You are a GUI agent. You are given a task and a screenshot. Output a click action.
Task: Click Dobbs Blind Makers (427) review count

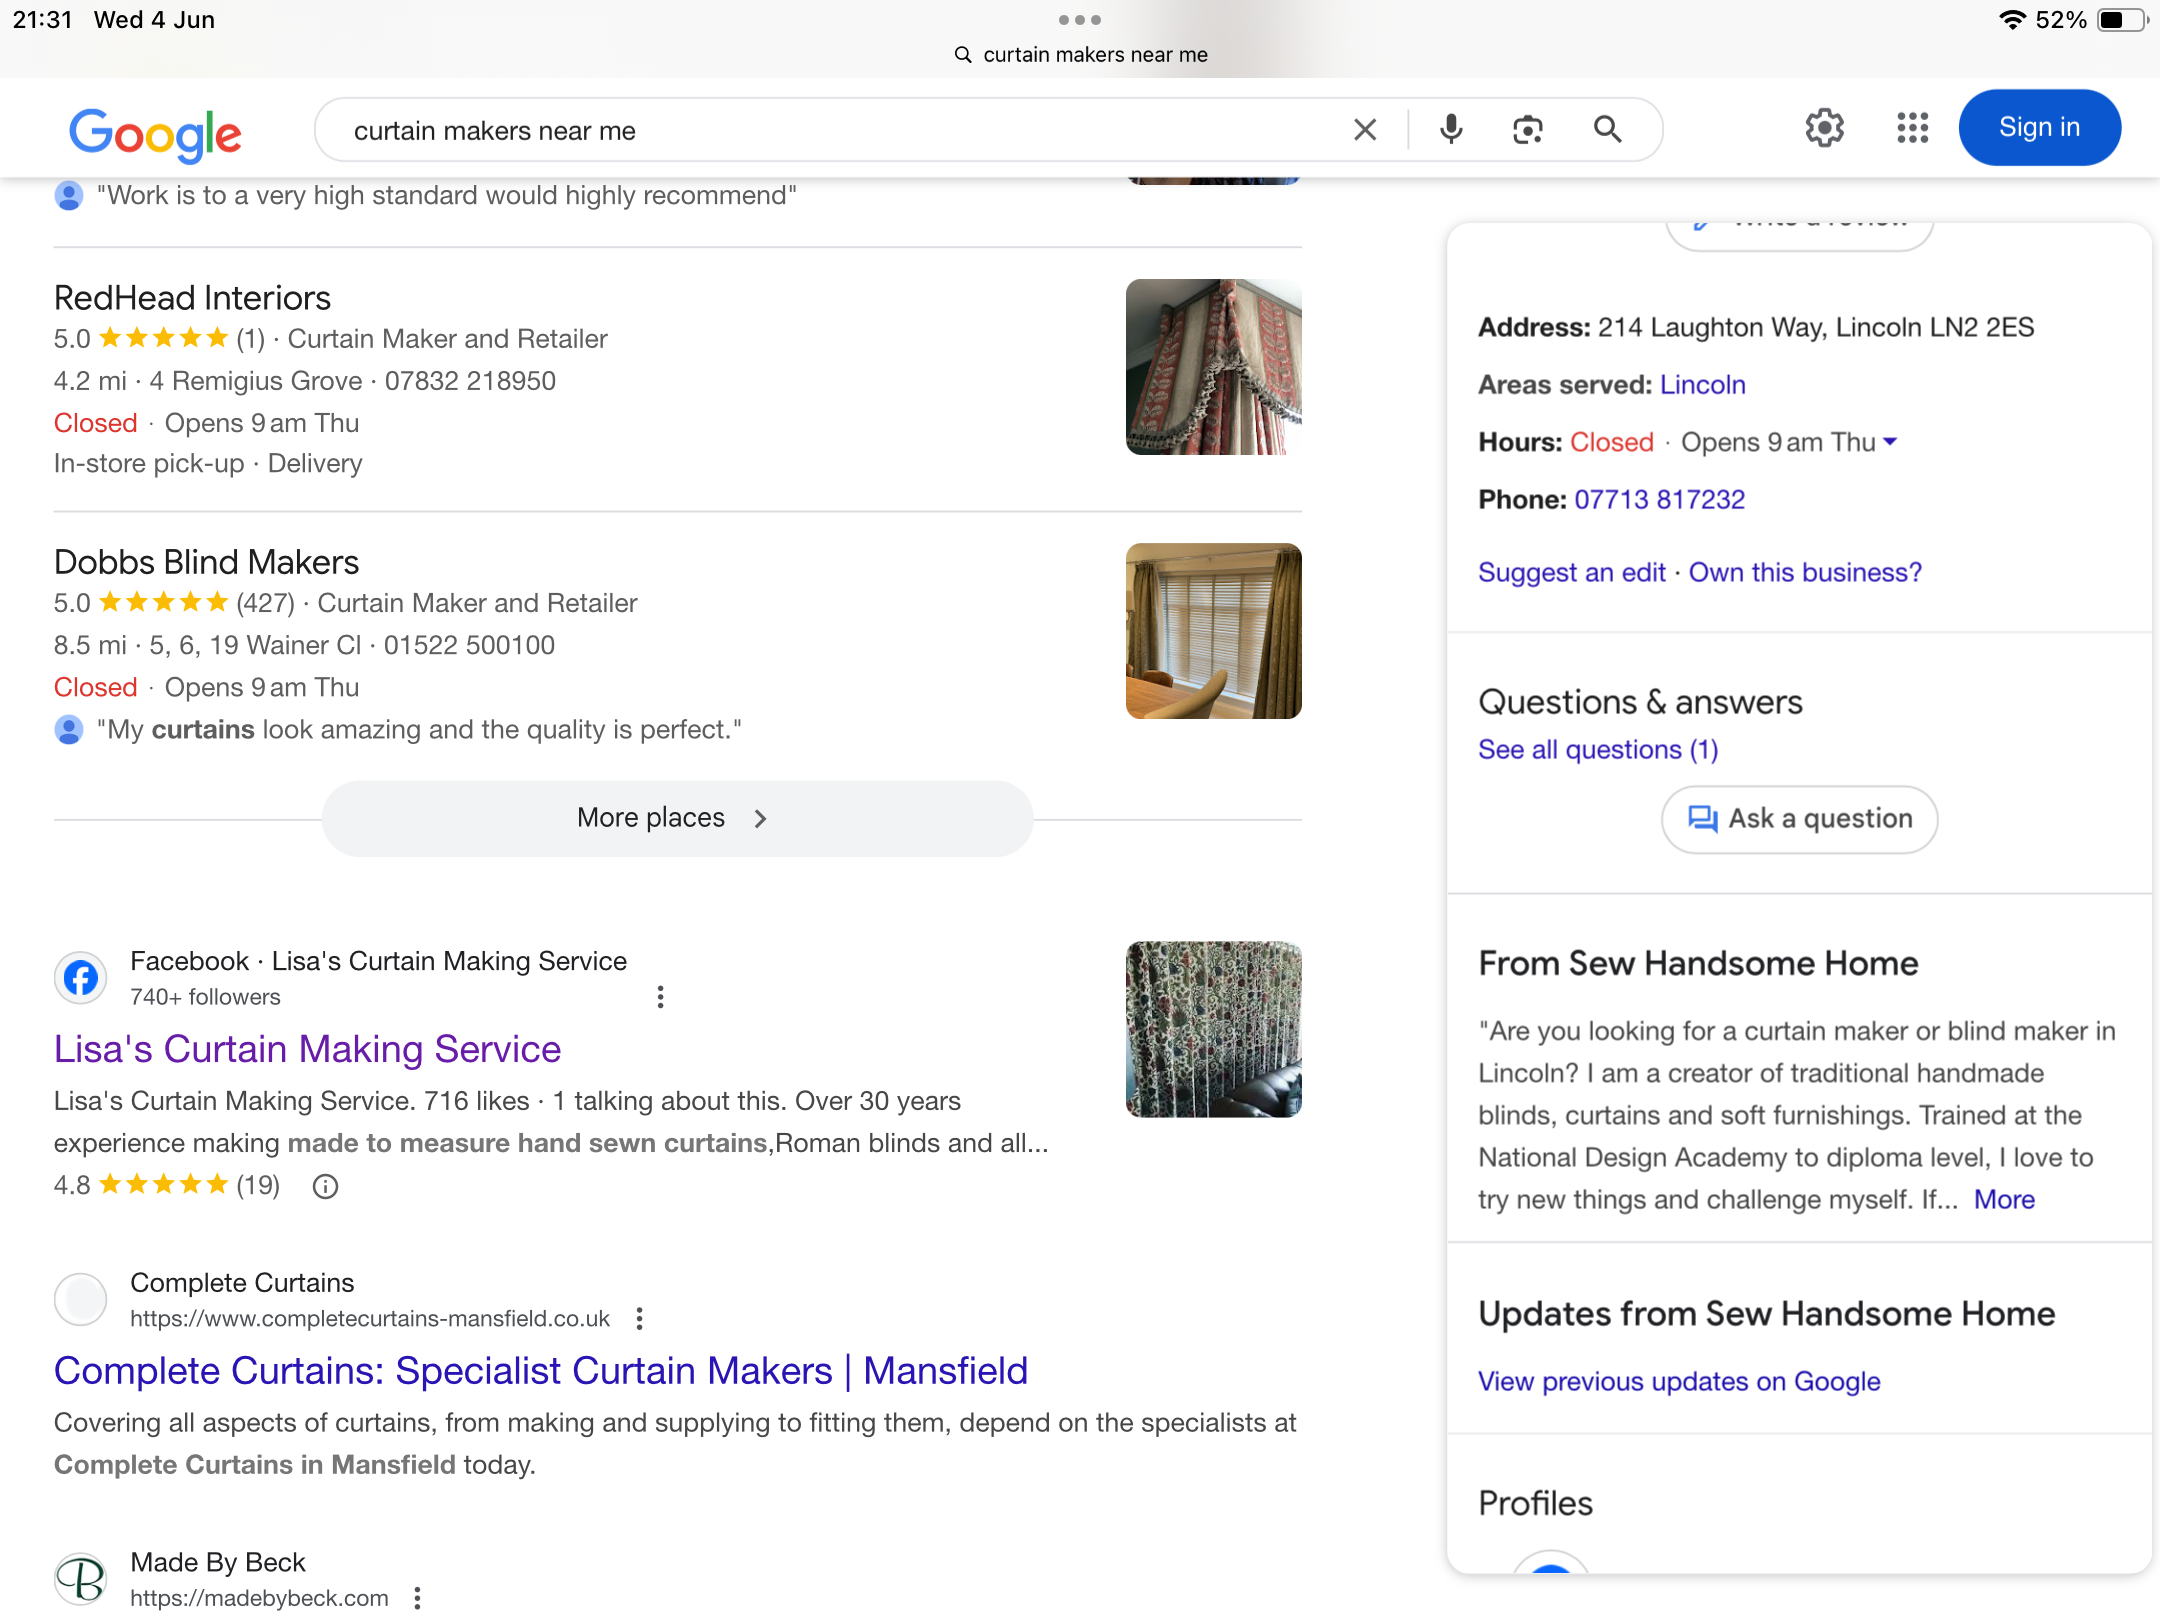point(265,603)
